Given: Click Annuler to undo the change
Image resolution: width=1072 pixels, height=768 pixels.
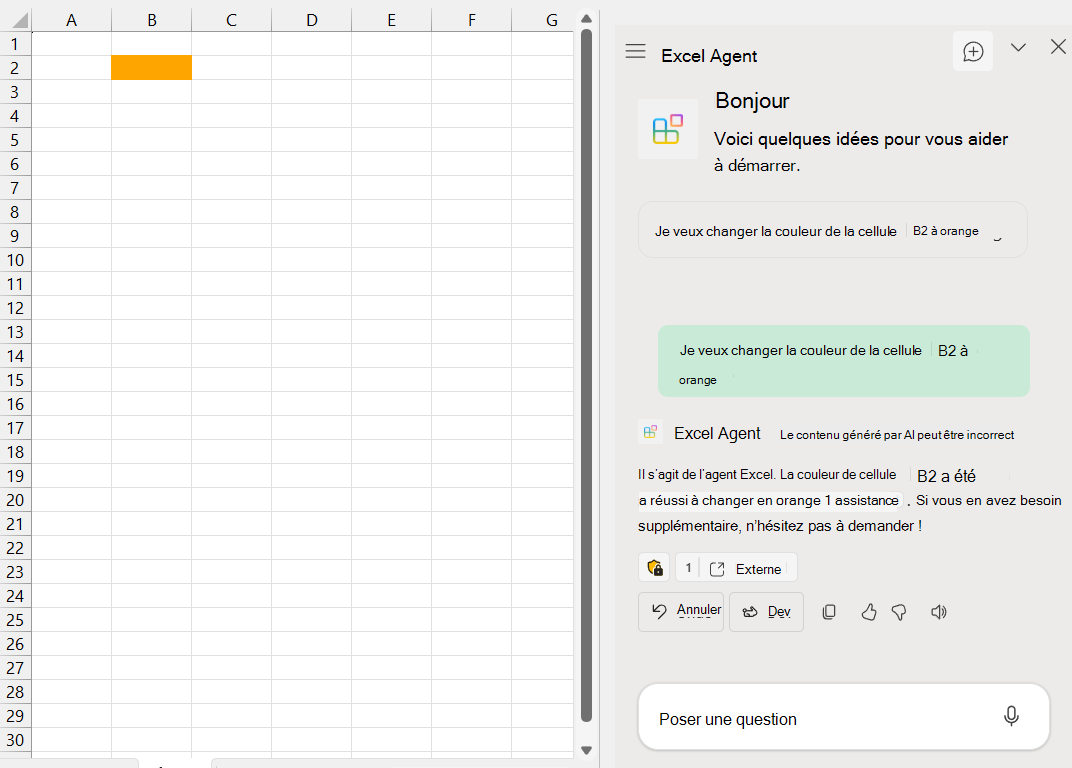Looking at the screenshot, I should [681, 611].
